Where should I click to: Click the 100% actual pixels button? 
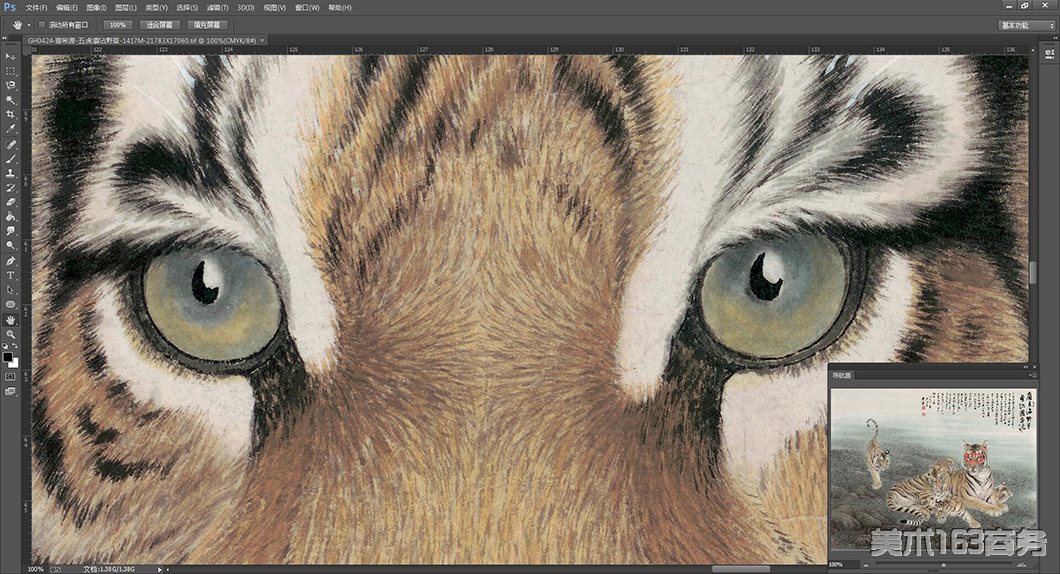(118, 25)
